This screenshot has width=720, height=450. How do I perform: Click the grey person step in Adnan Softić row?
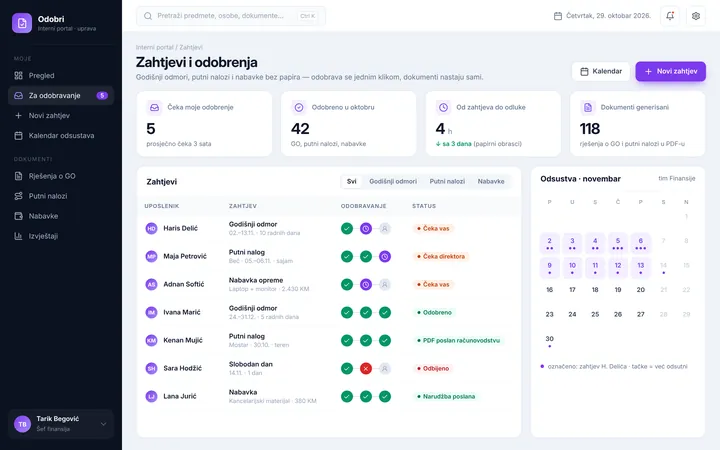point(385,284)
